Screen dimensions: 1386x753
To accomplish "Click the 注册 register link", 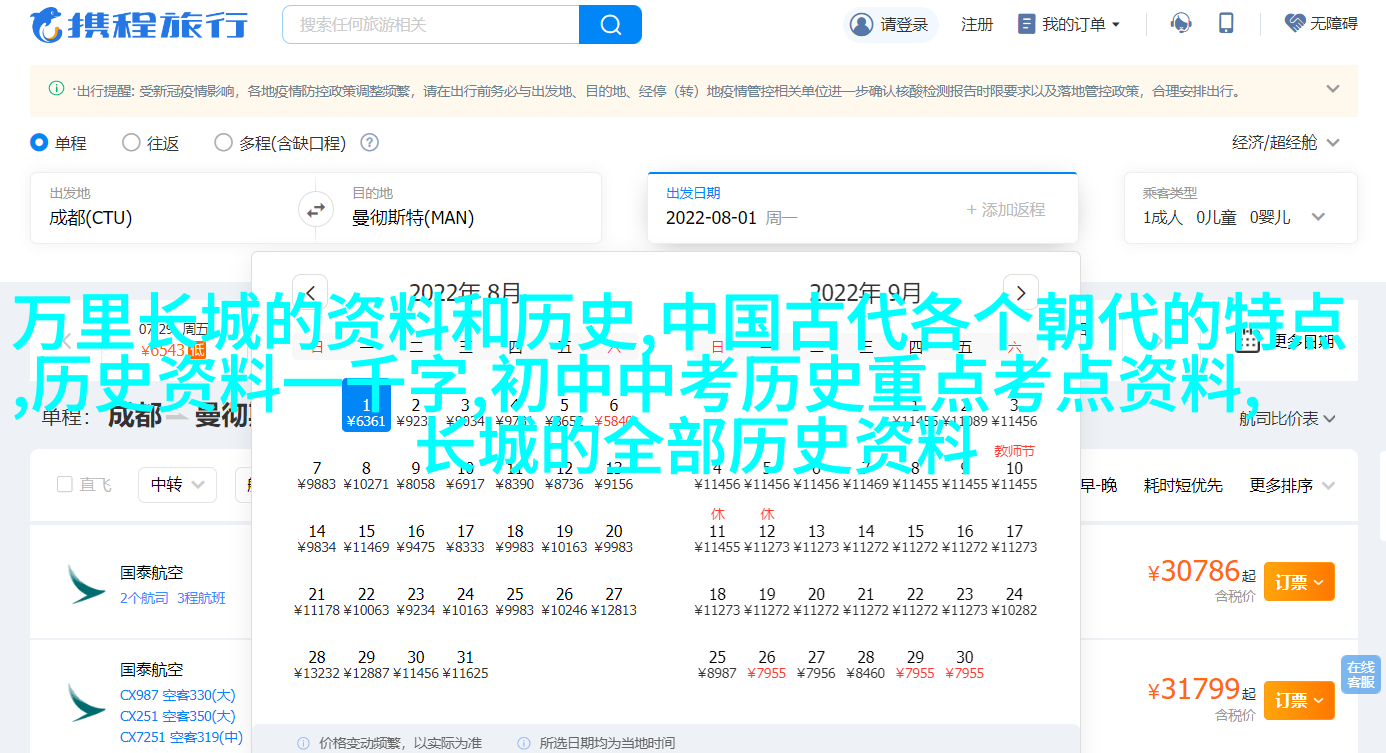I will [x=976, y=24].
